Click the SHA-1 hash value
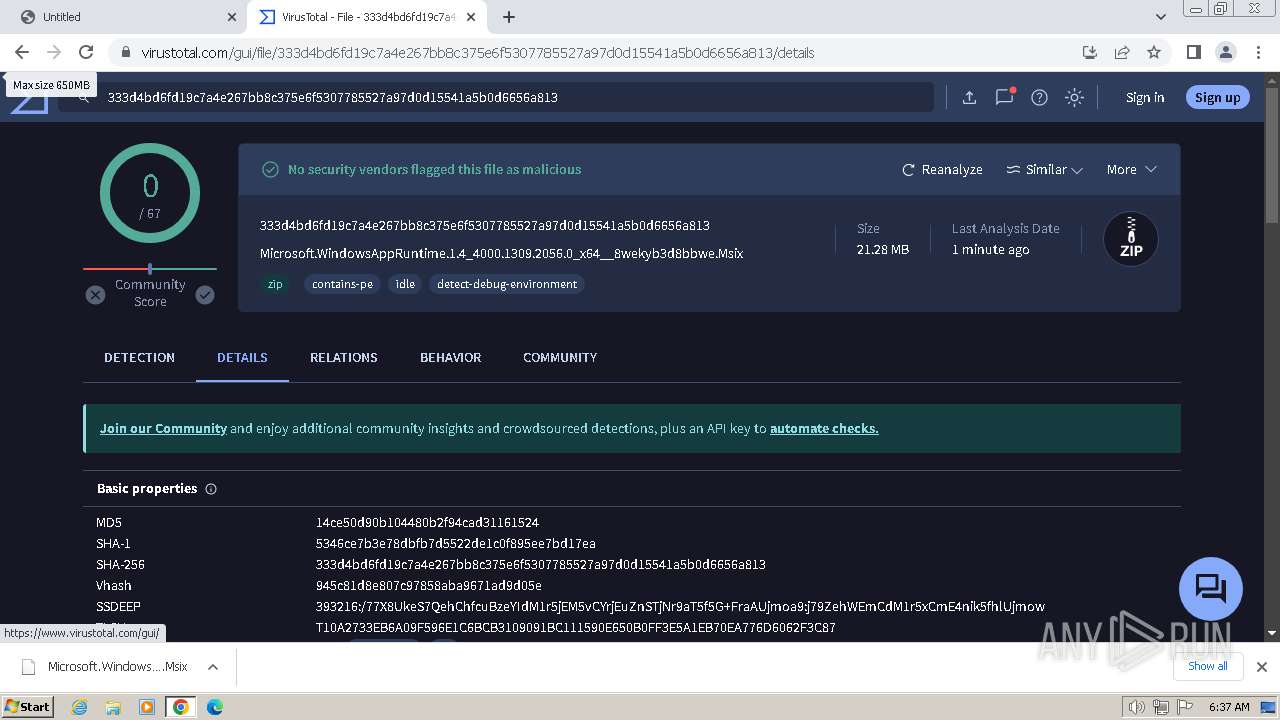Screen dimensions: 1280x720 (455, 544)
